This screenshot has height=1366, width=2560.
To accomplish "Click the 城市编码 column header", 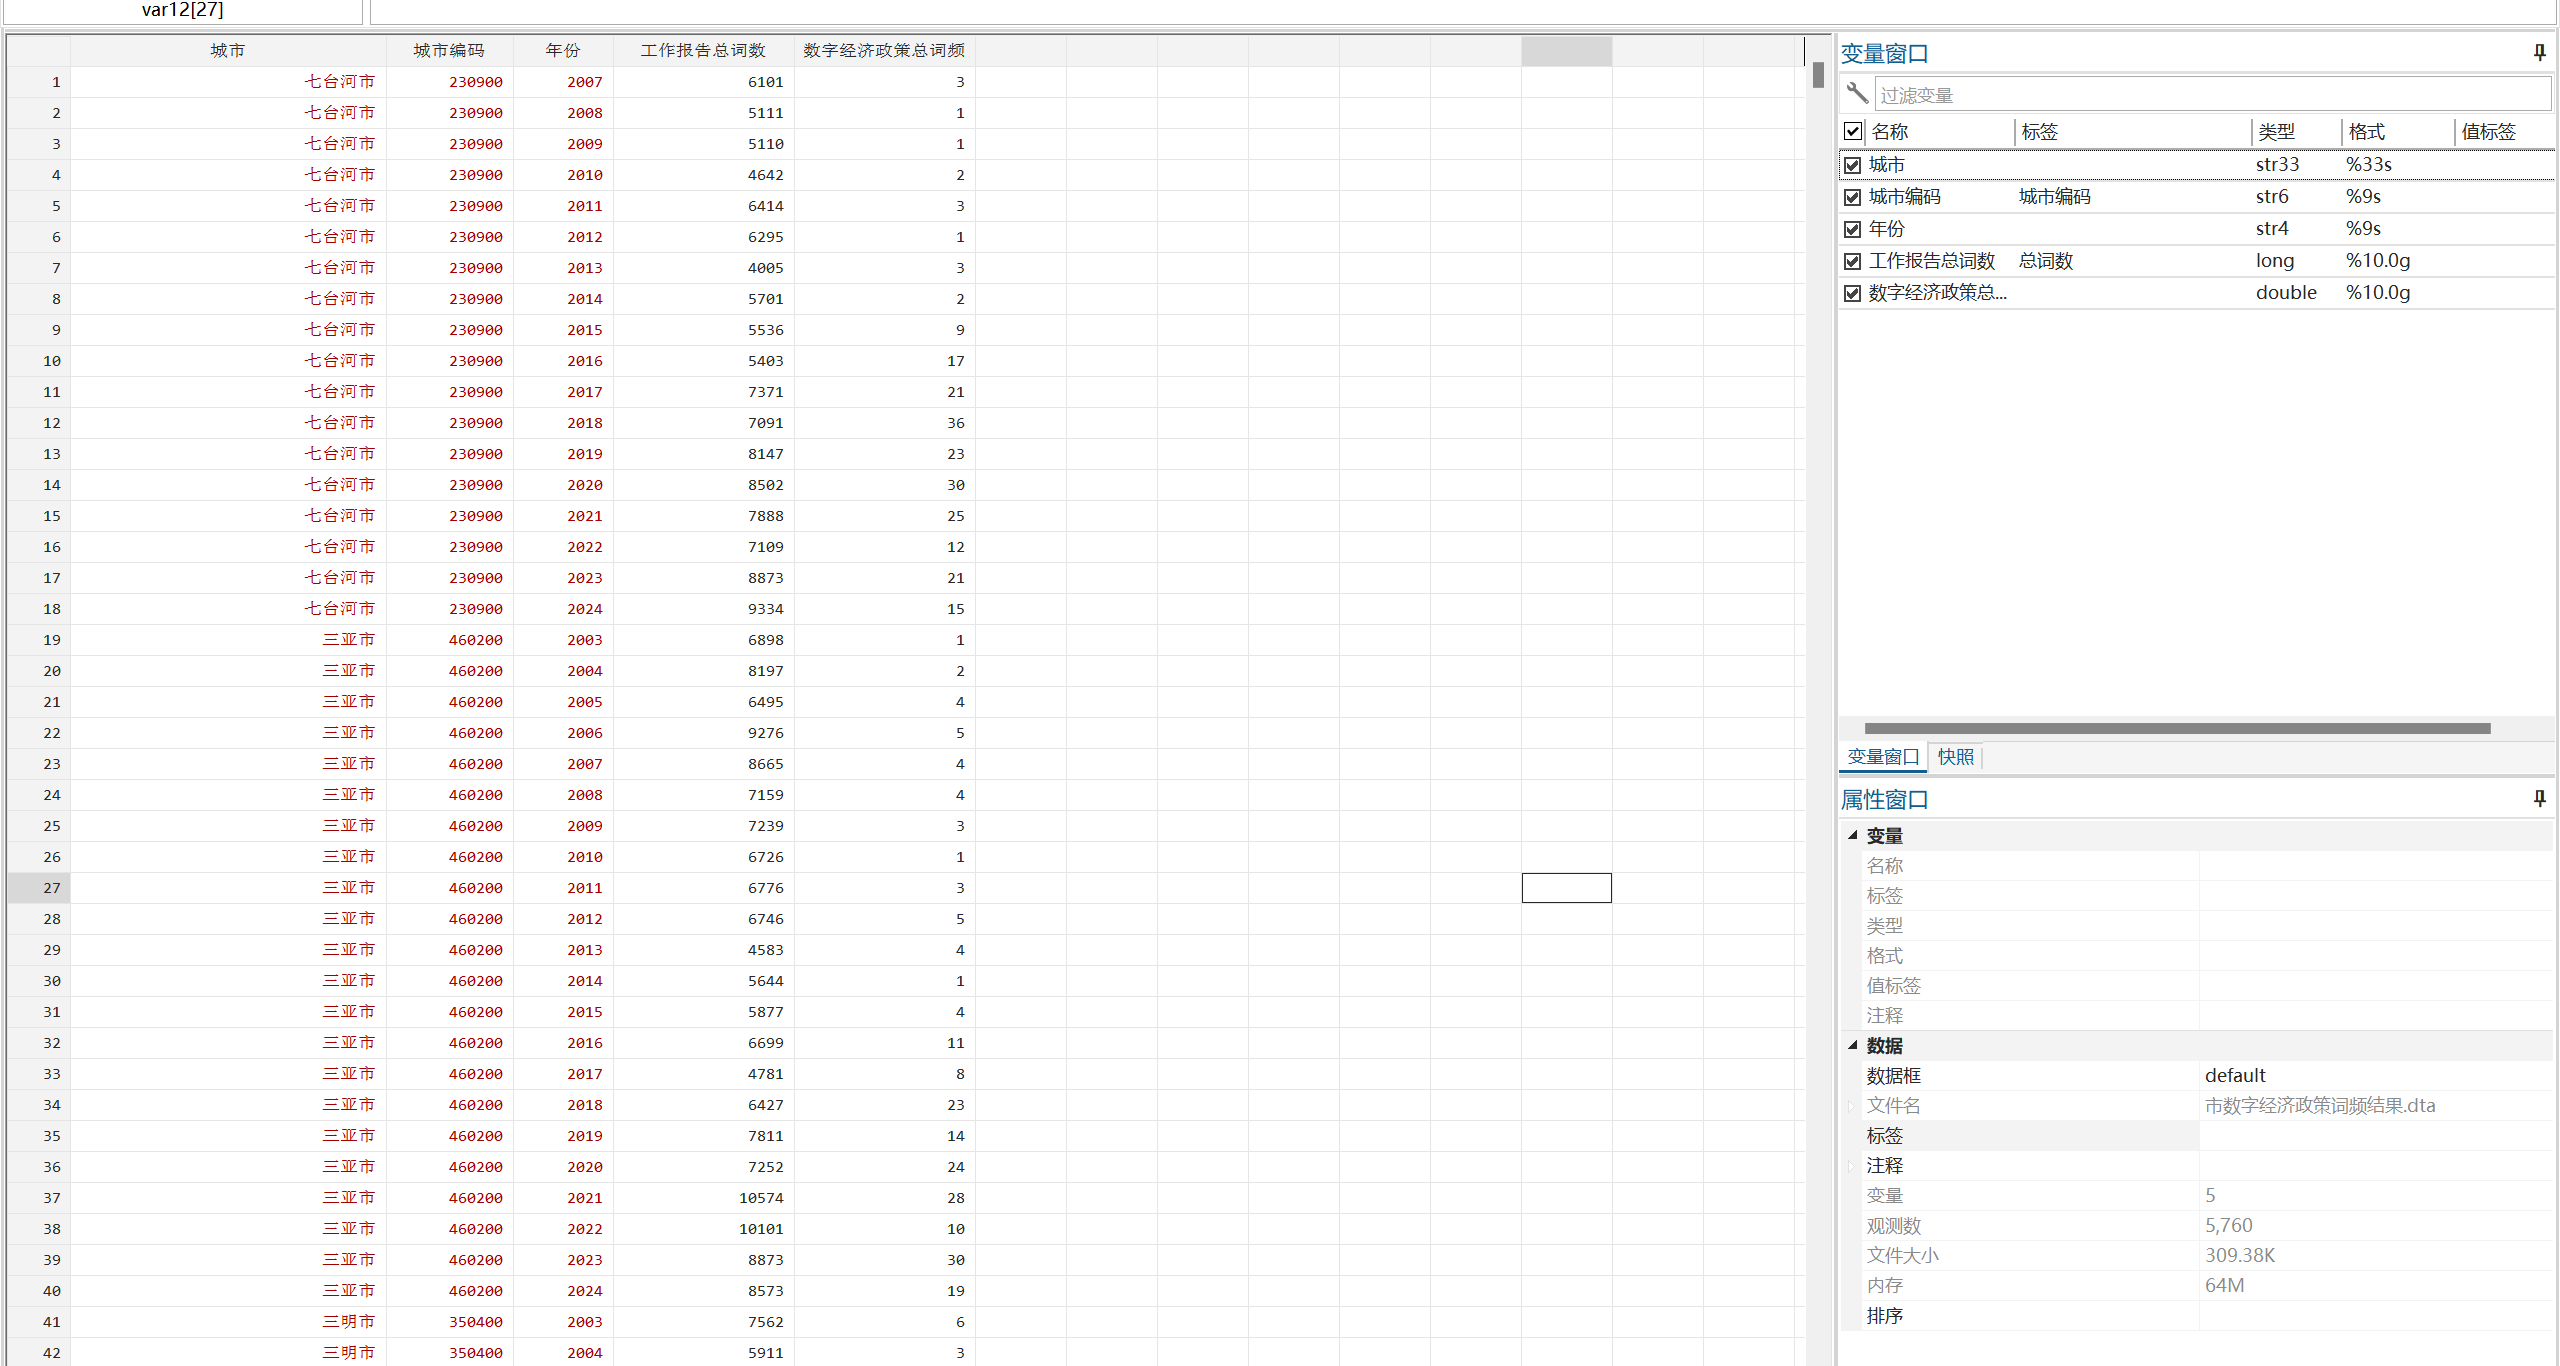I will point(449,51).
